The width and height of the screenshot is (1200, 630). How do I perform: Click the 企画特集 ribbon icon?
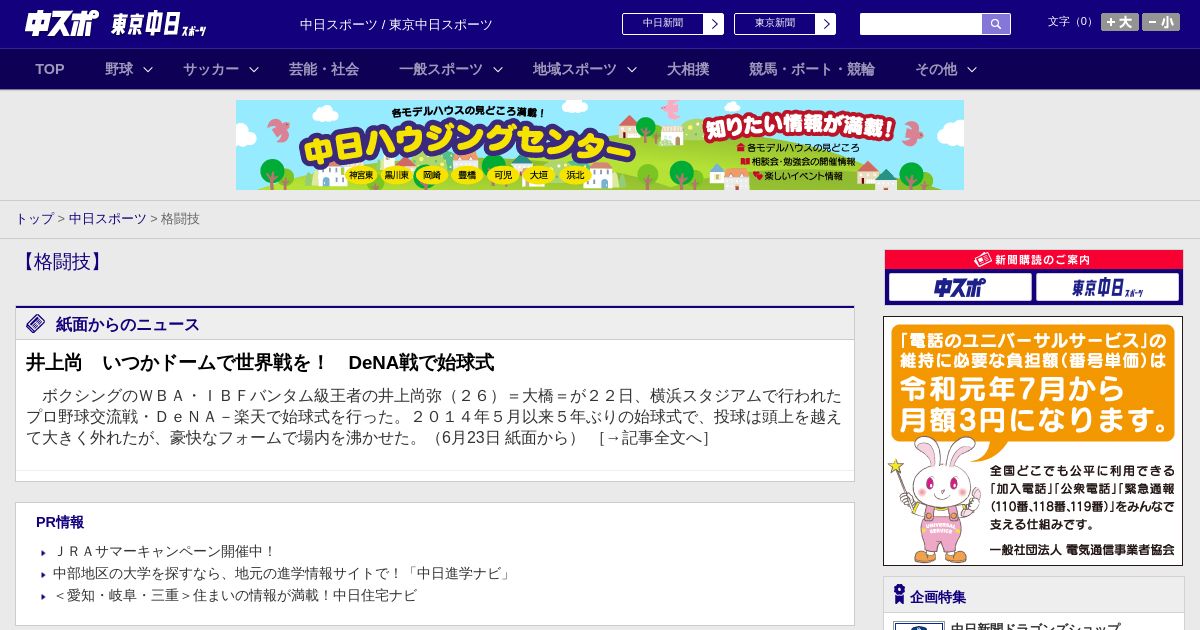coord(899,595)
